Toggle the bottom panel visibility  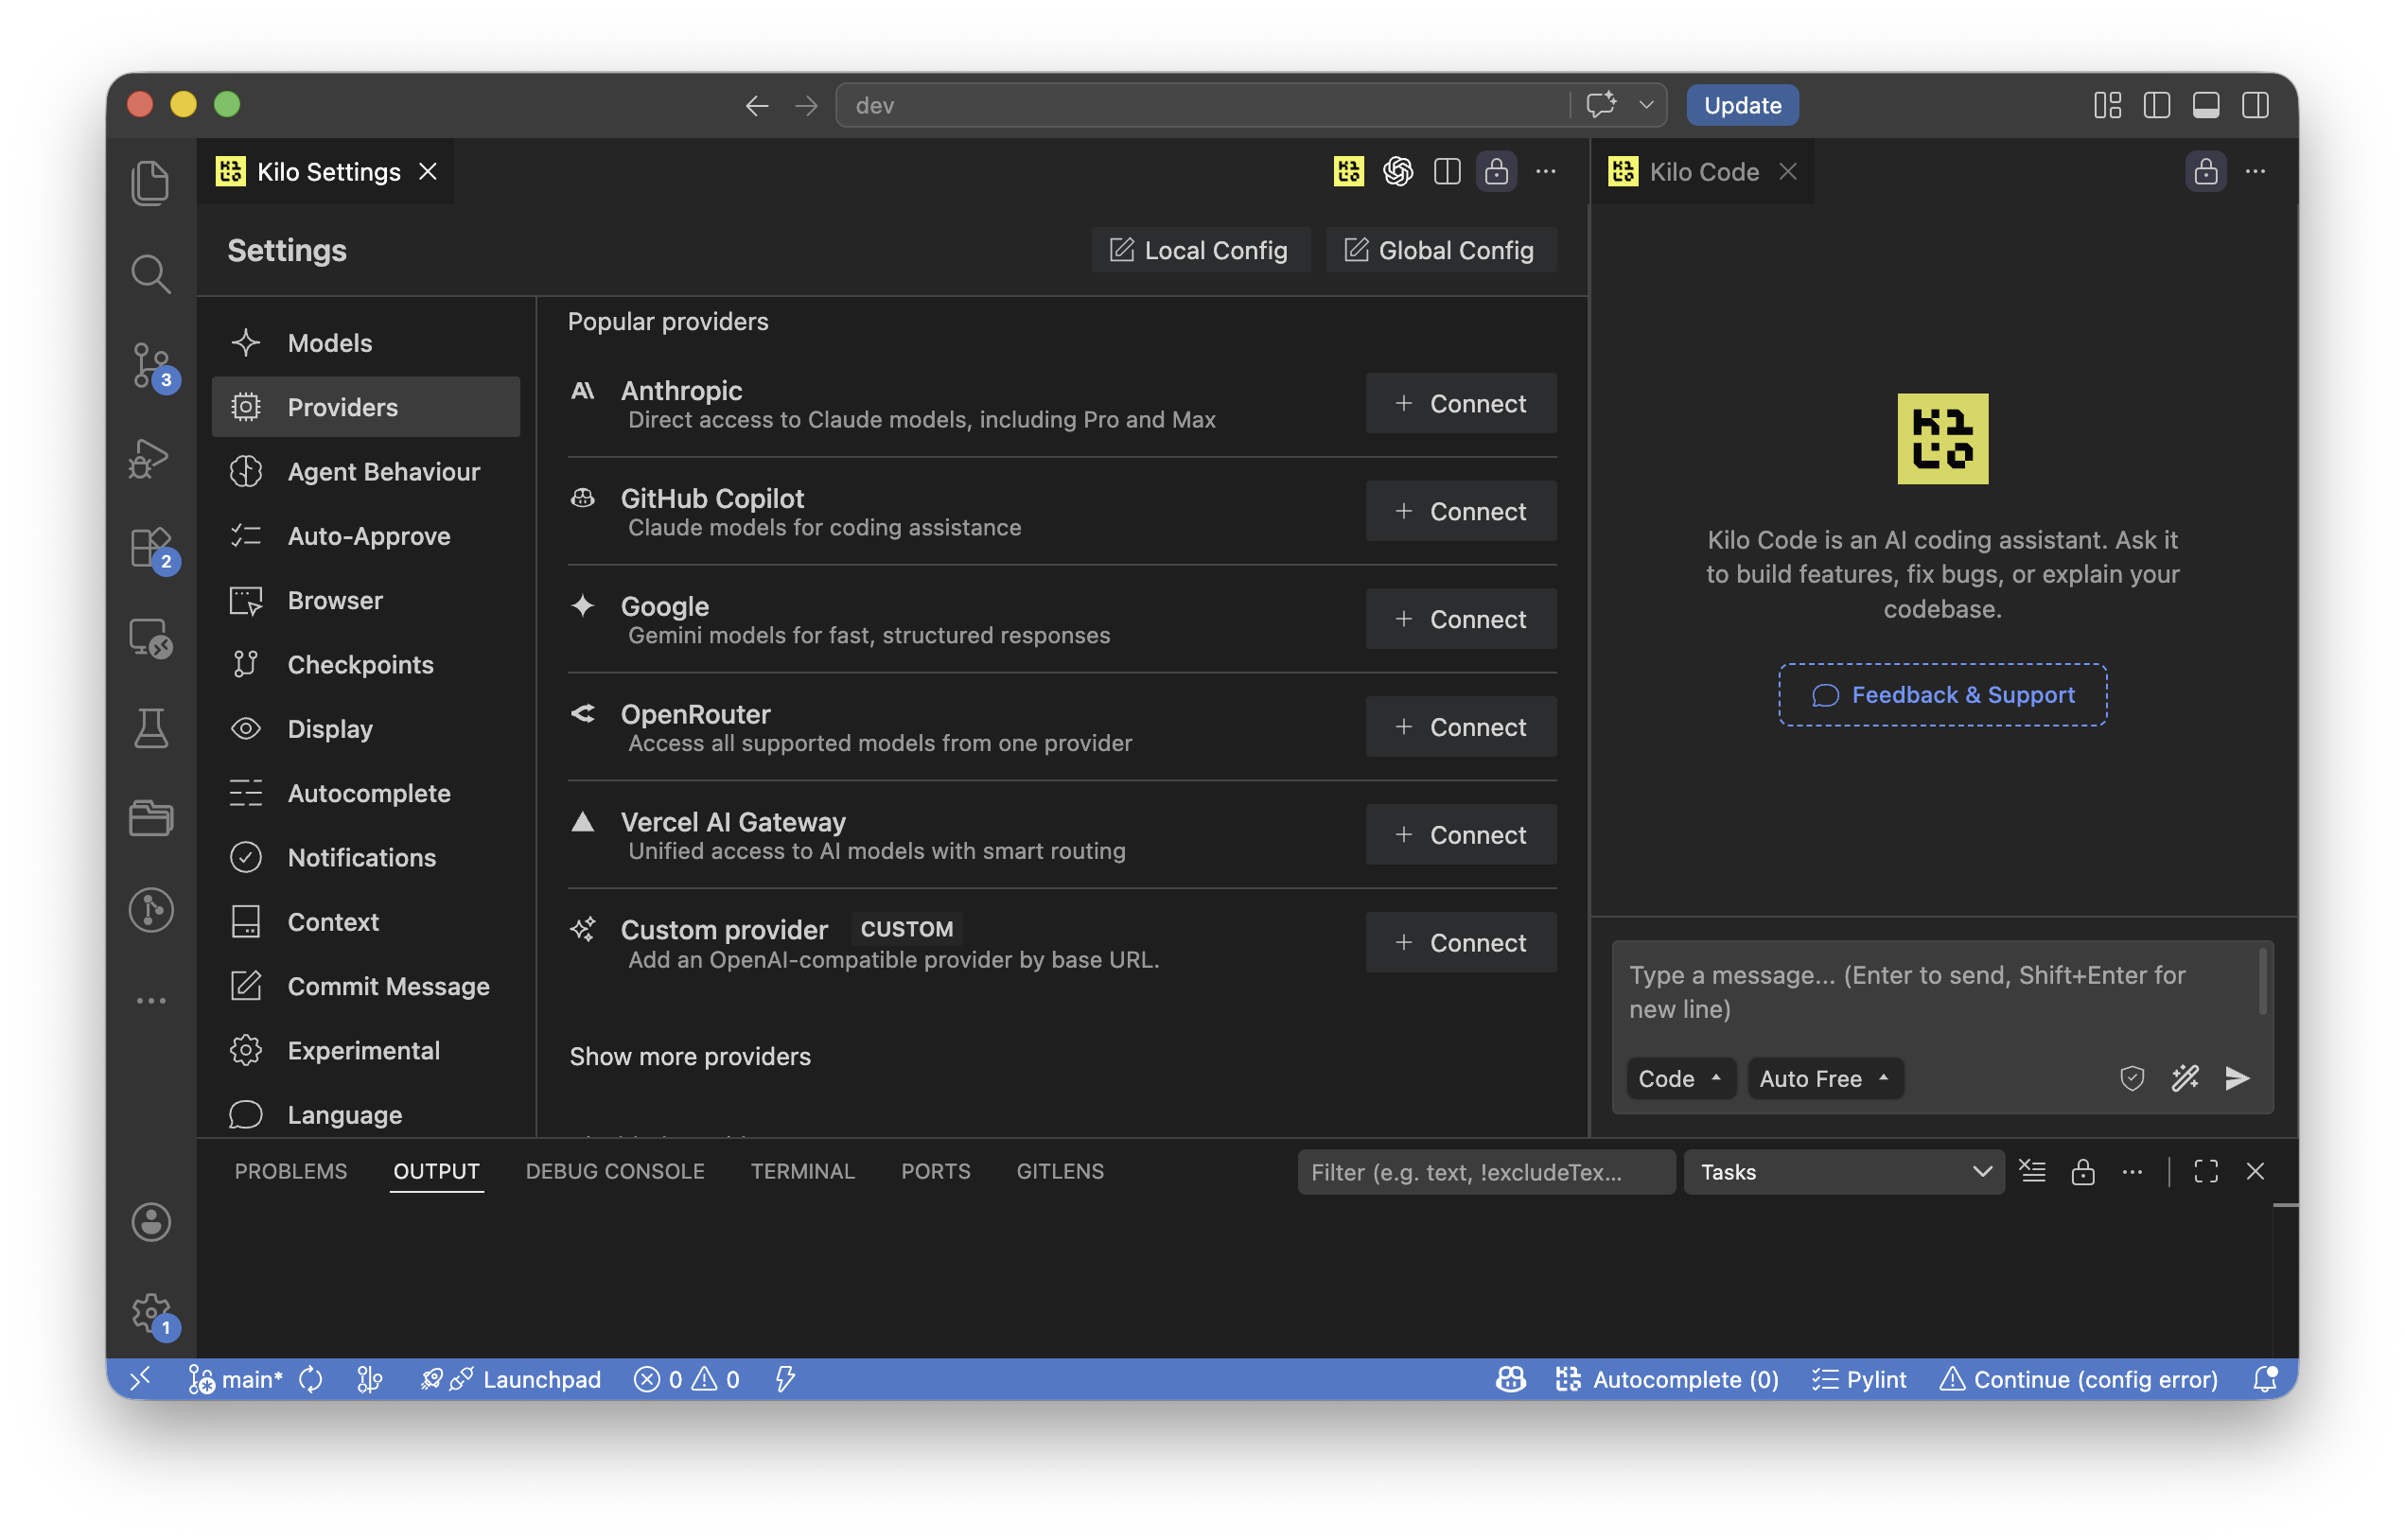point(2206,105)
